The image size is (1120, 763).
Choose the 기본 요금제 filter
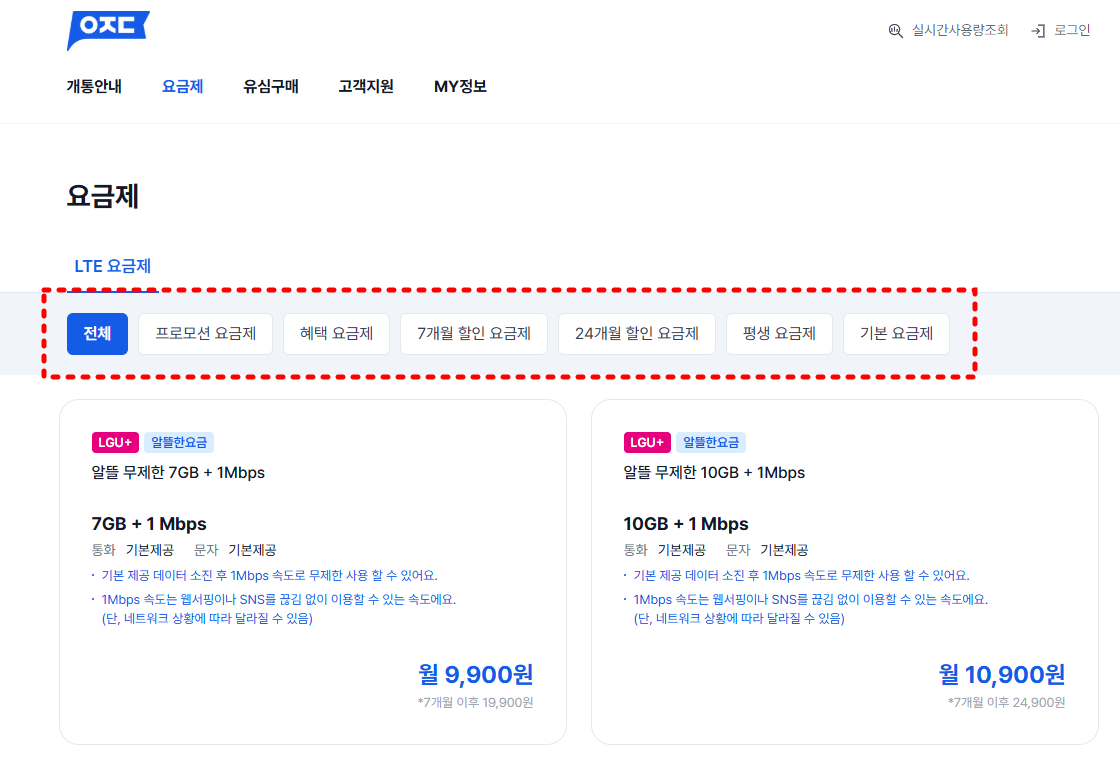896,334
